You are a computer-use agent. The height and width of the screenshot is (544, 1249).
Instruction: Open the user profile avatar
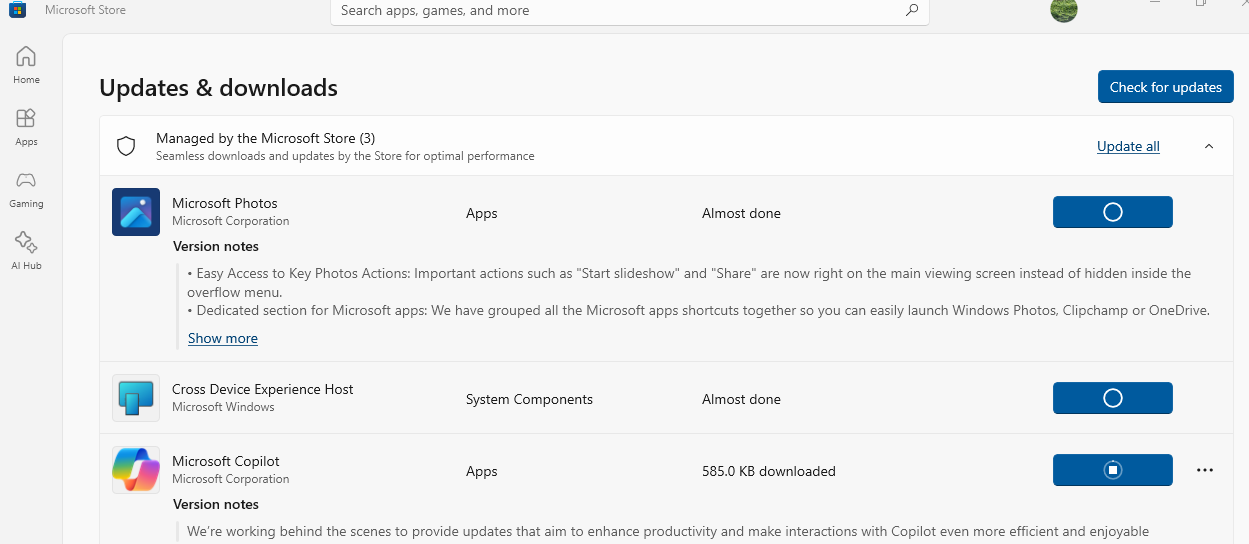(1064, 9)
